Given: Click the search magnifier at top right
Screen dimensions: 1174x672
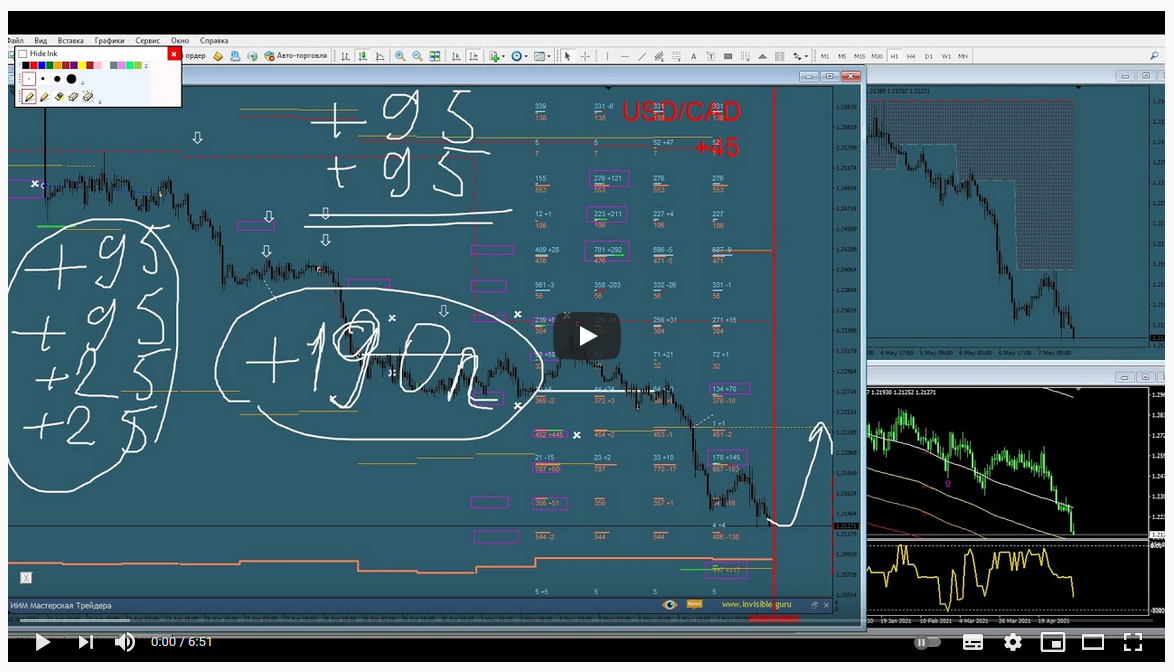Looking at the screenshot, I should click(1155, 55).
